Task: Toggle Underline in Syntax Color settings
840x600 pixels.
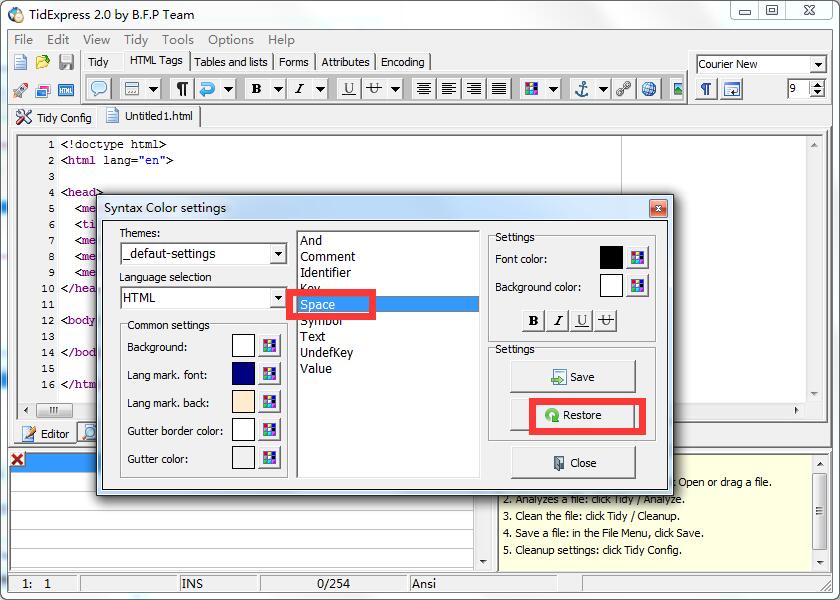Action: point(582,320)
